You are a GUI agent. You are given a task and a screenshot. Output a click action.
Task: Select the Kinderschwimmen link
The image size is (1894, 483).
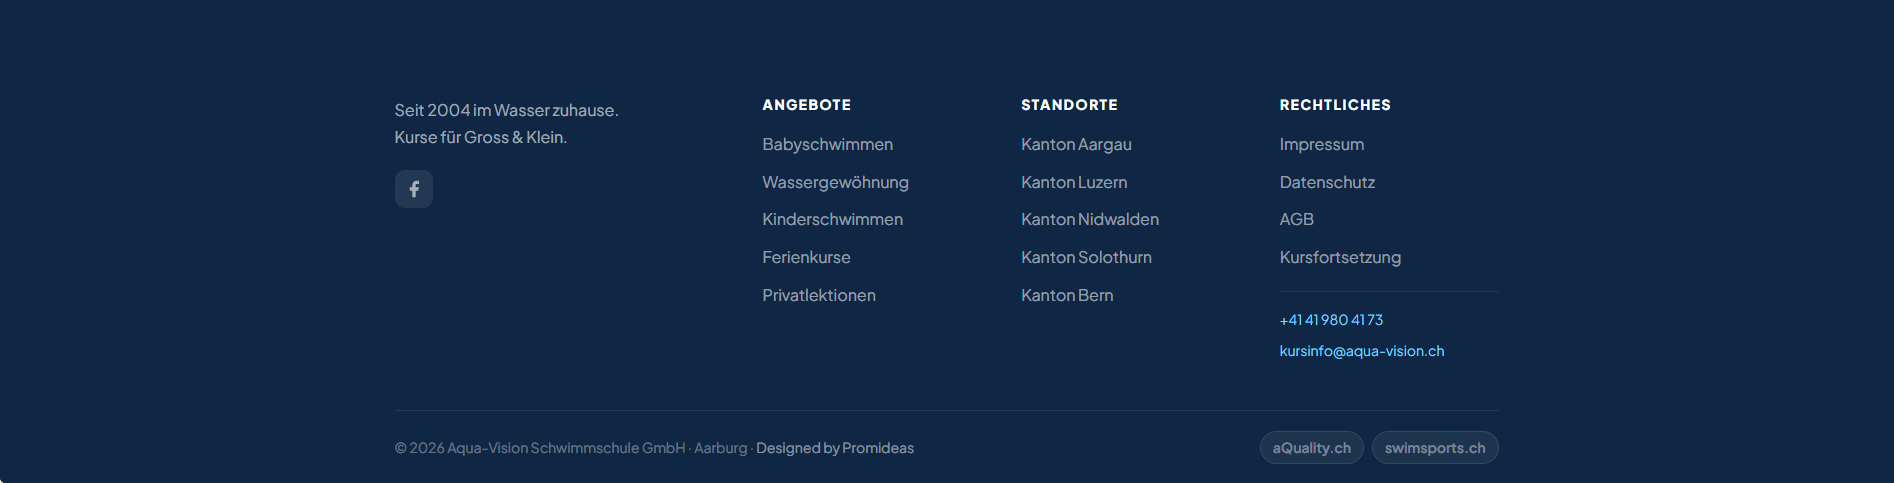tap(832, 220)
